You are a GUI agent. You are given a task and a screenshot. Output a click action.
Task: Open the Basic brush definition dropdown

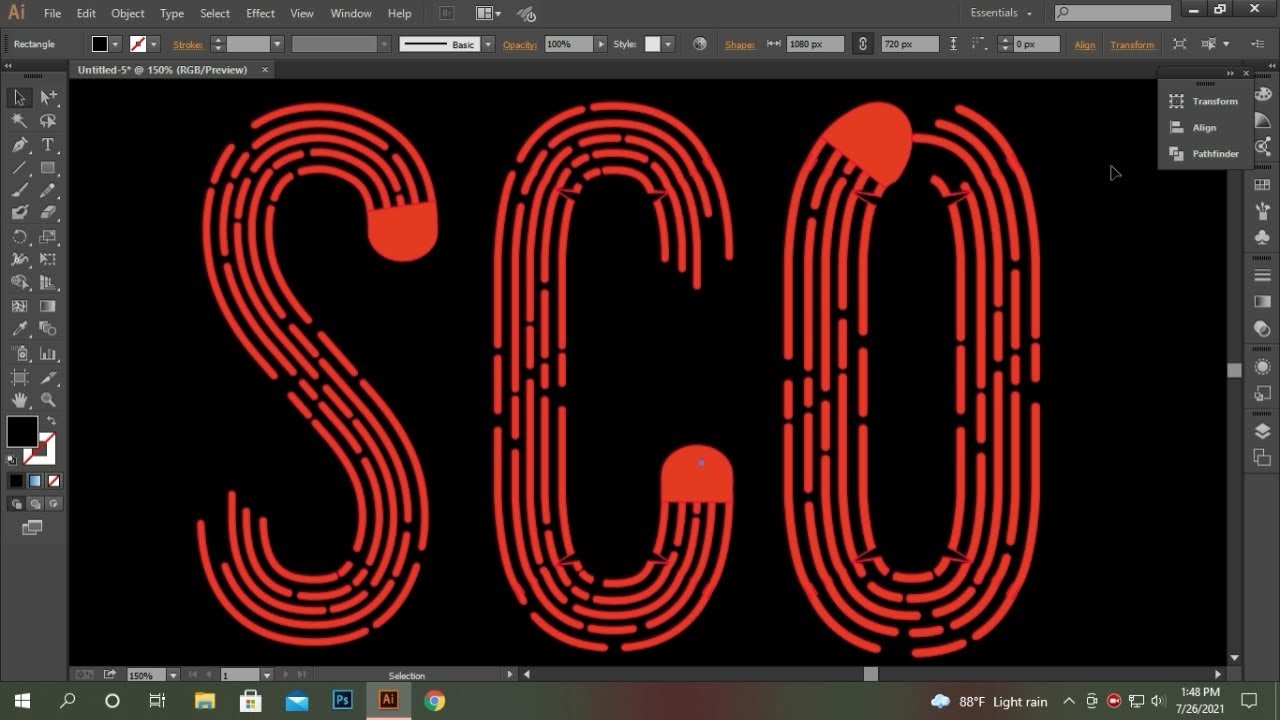point(488,44)
